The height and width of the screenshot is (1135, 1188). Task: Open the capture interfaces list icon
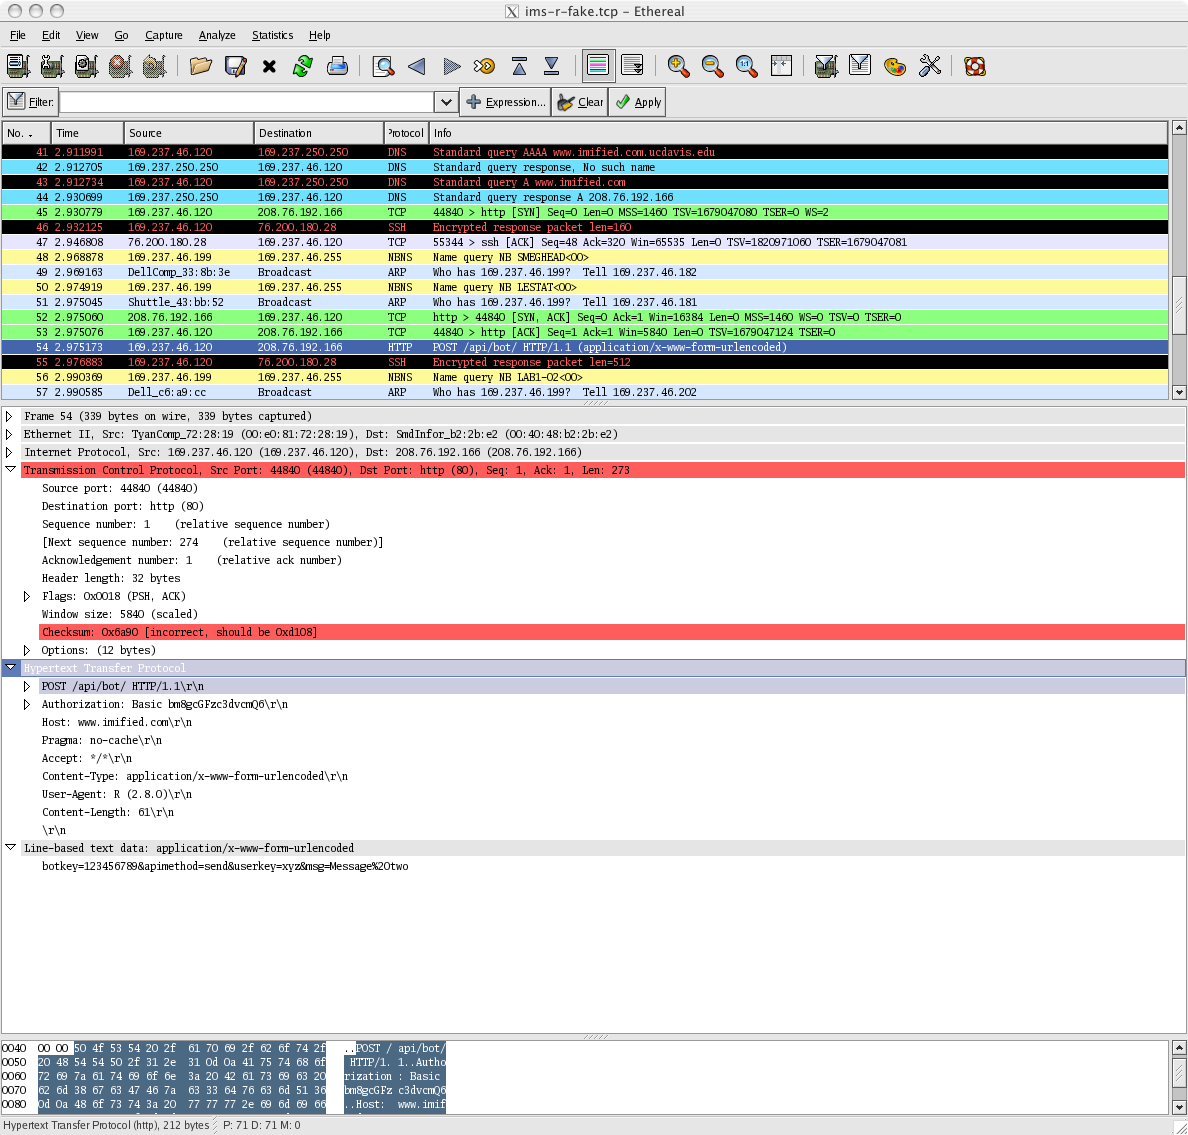tap(18, 67)
